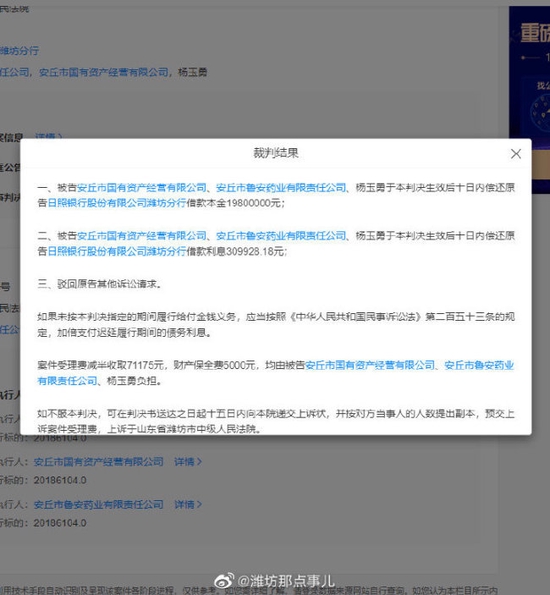Click 潍坊分行 link at top of background page
Image resolution: width=550 pixels, height=595 pixels.
pyautogui.click(x=19, y=50)
